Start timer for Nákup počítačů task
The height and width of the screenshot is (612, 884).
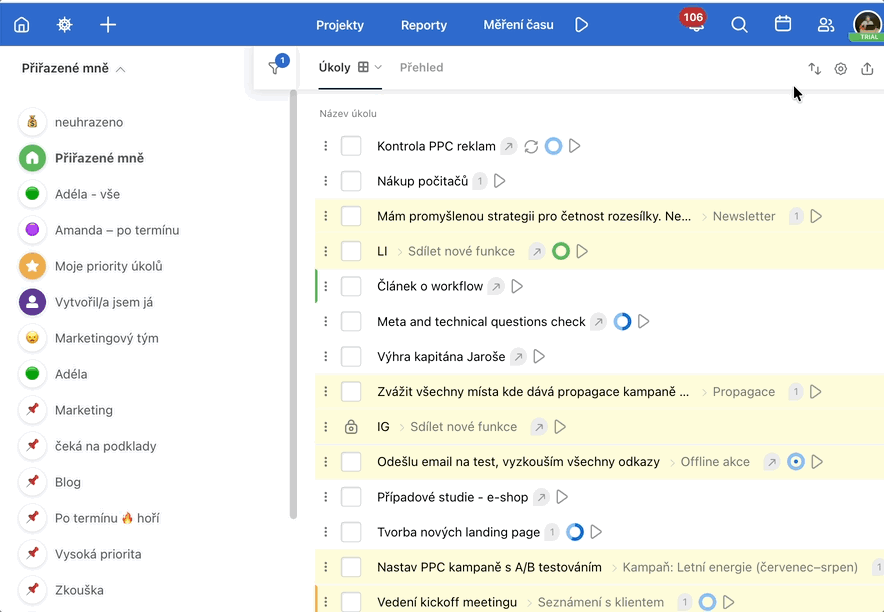(500, 181)
